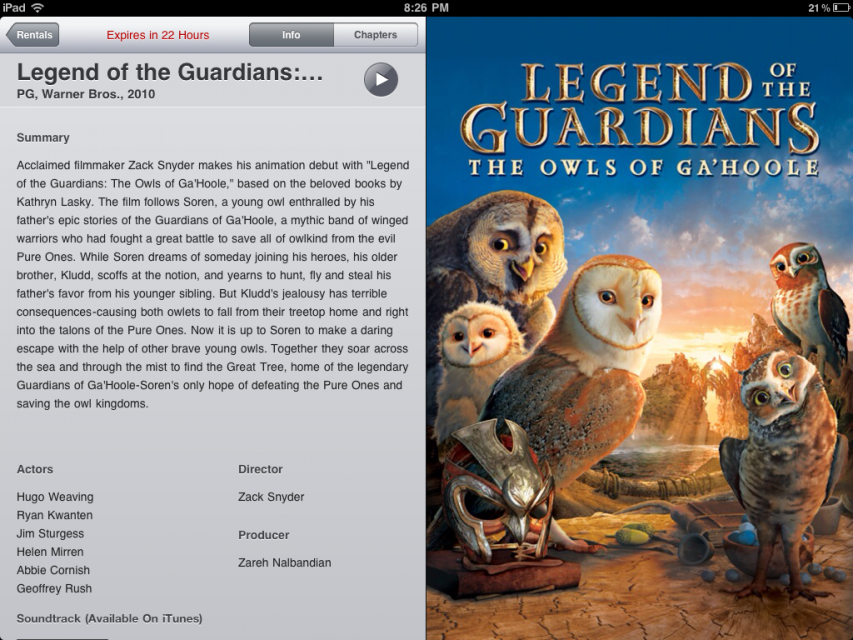Tap the truncated movie title heading
Screen dimensions: 853x640
pyautogui.click(x=170, y=72)
